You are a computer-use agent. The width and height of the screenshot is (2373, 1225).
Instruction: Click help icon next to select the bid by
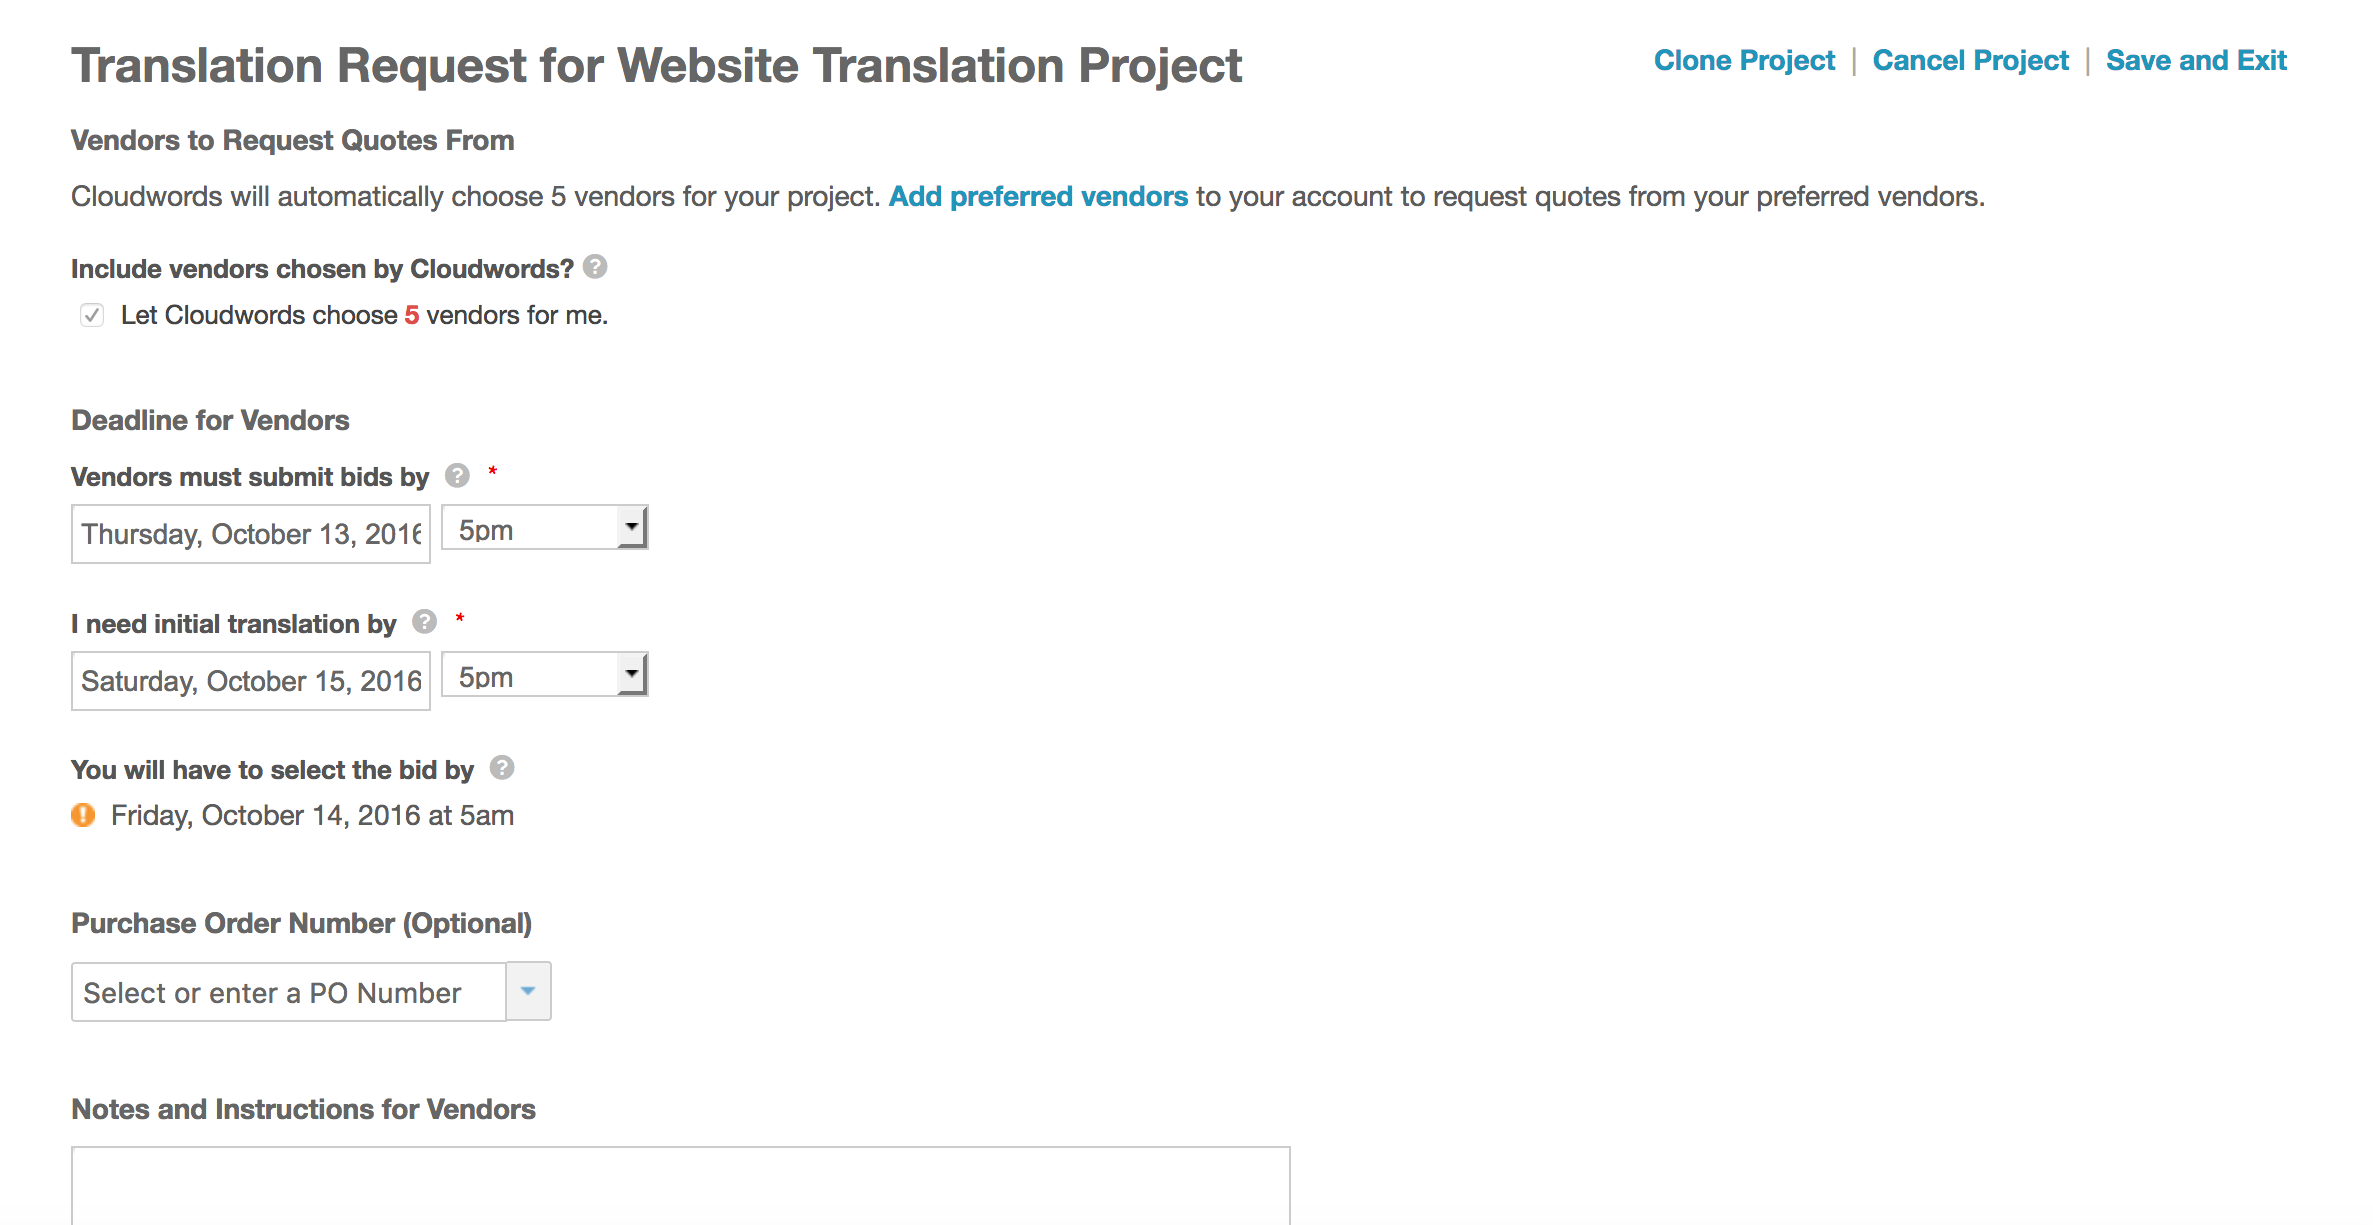click(502, 767)
